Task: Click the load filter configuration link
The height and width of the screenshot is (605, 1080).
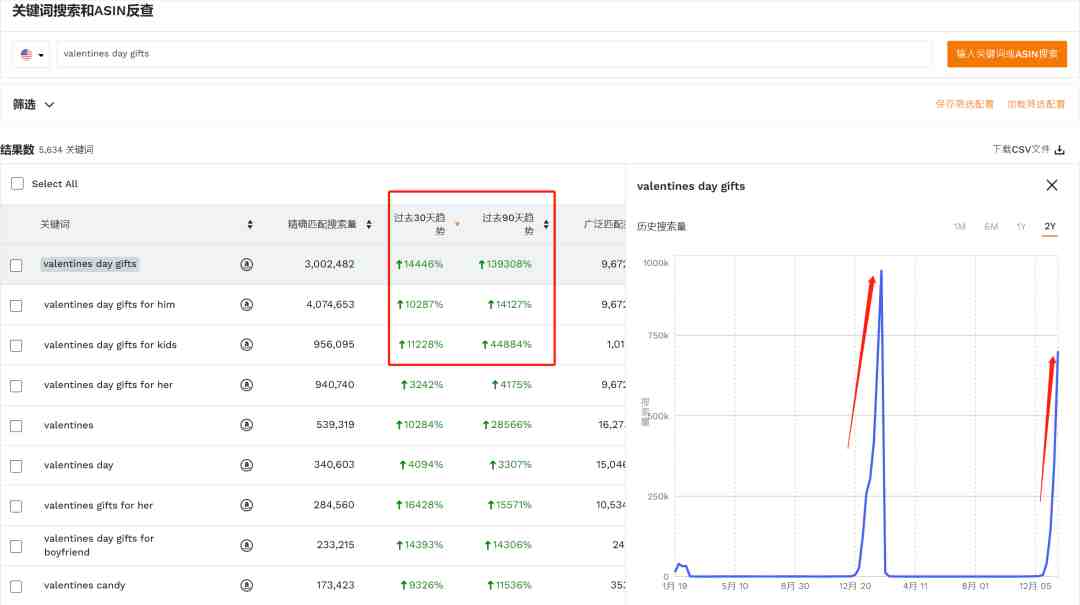Action: 1036,104
